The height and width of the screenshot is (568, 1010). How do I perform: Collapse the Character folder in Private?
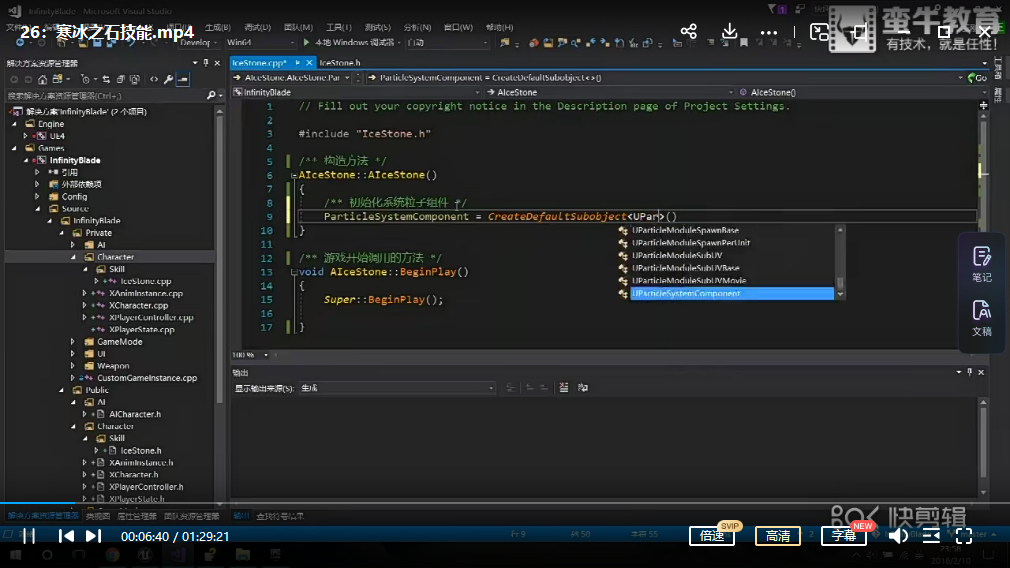tap(73, 257)
